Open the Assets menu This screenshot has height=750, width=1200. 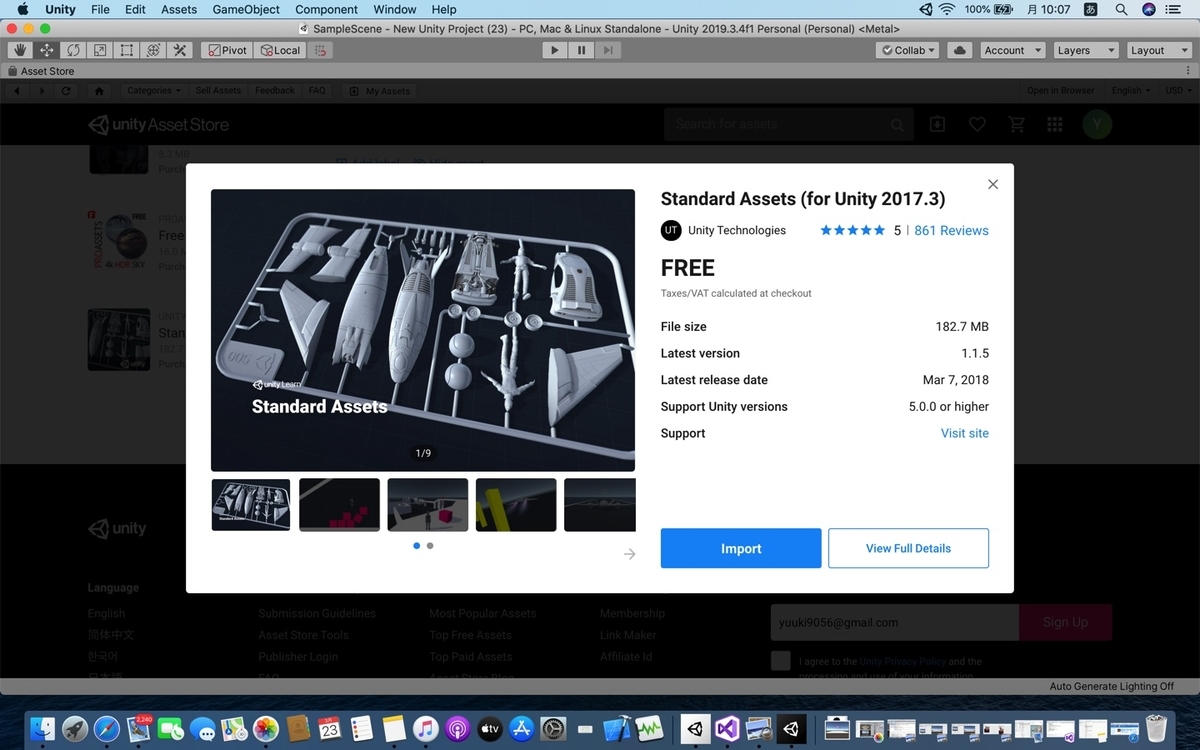tap(179, 9)
